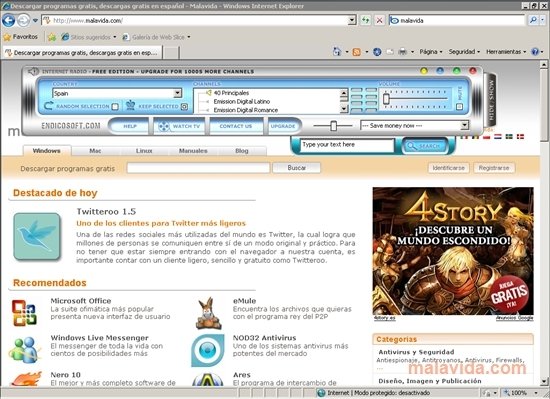Click the NOD32 Antivirus eye icon
The image size is (550, 399).
click(x=208, y=350)
